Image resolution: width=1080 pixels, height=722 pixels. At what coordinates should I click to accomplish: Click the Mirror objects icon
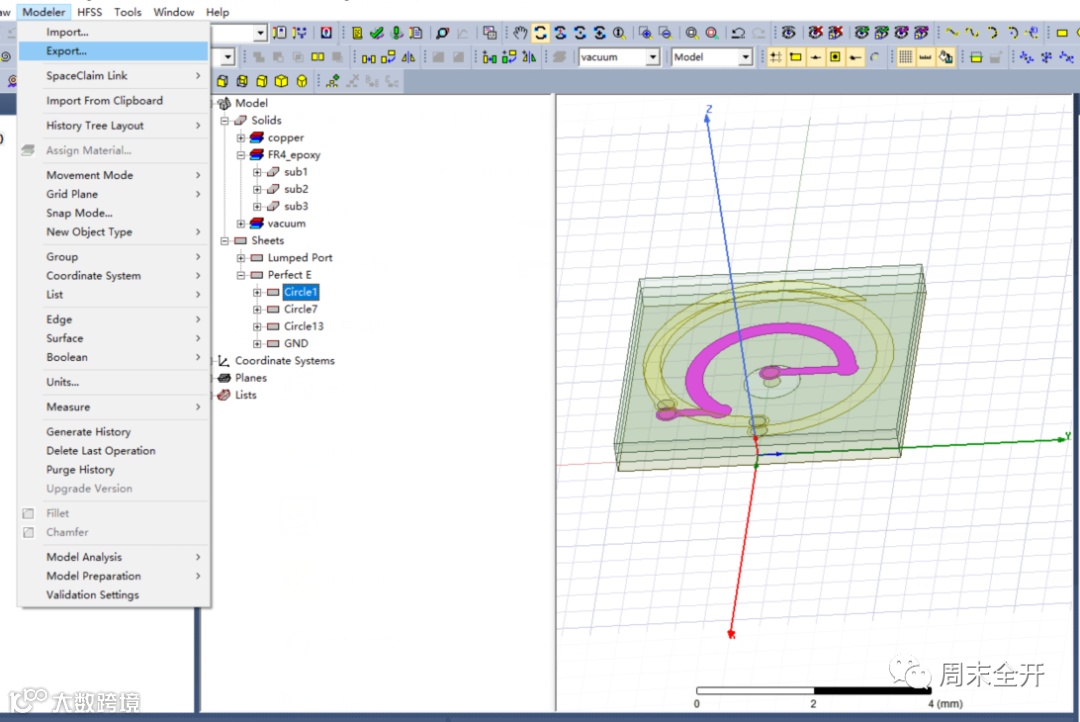pyautogui.click(x=408, y=57)
